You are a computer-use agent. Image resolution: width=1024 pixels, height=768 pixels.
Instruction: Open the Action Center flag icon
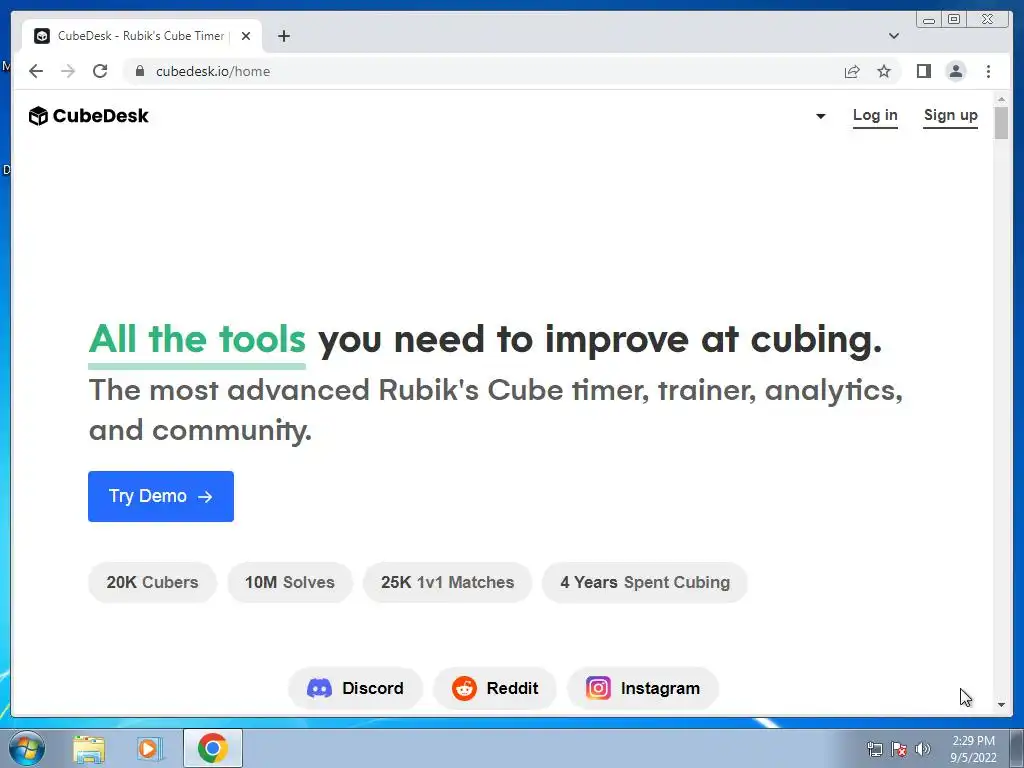point(899,749)
